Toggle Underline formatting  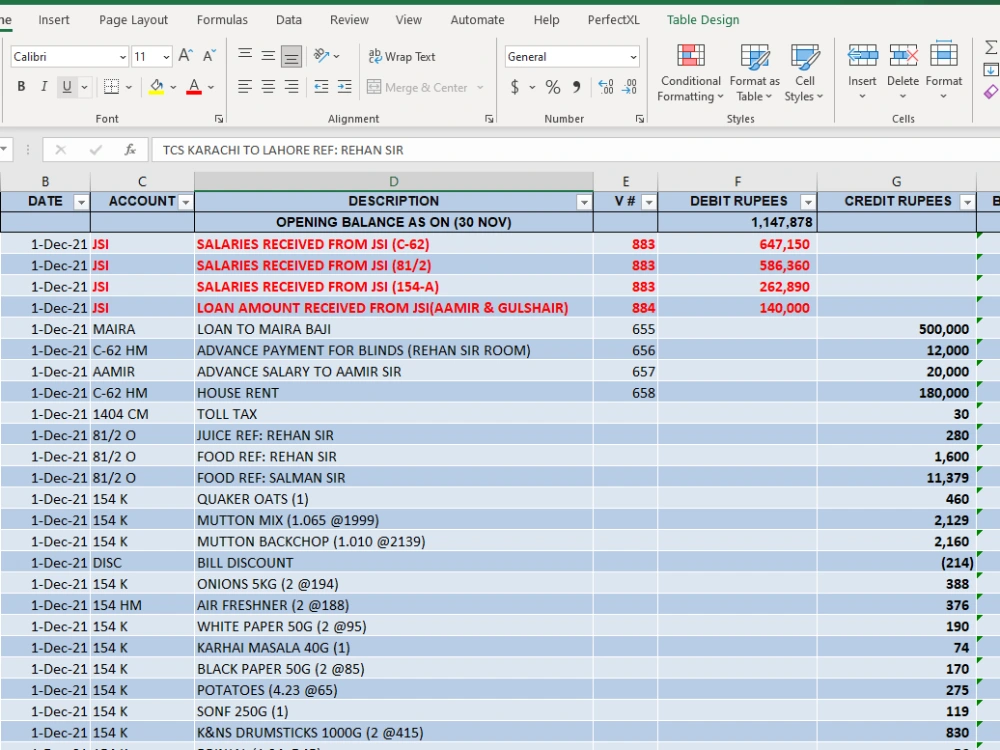point(67,87)
